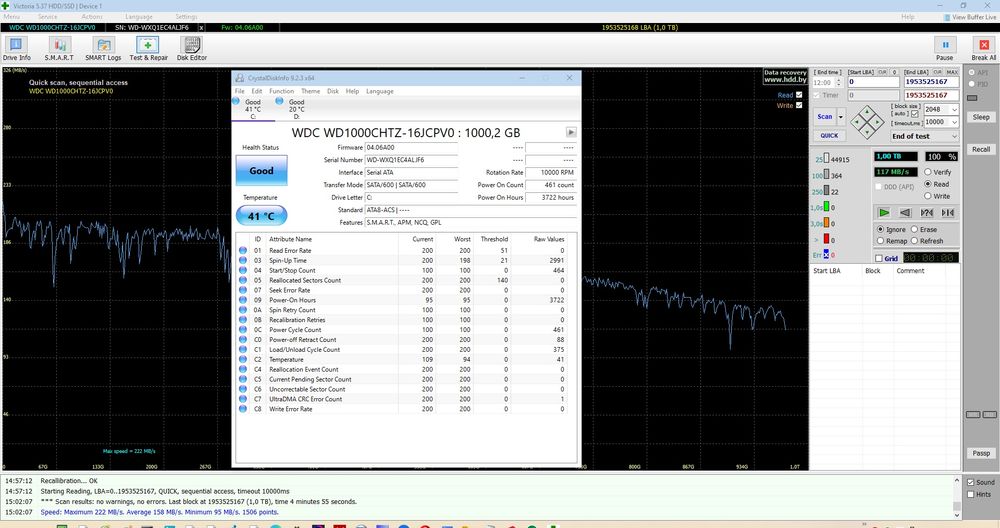Screen dimensions: 1000x528
Task: Open the S.M.A.R.T view in Victoria
Action: point(59,48)
